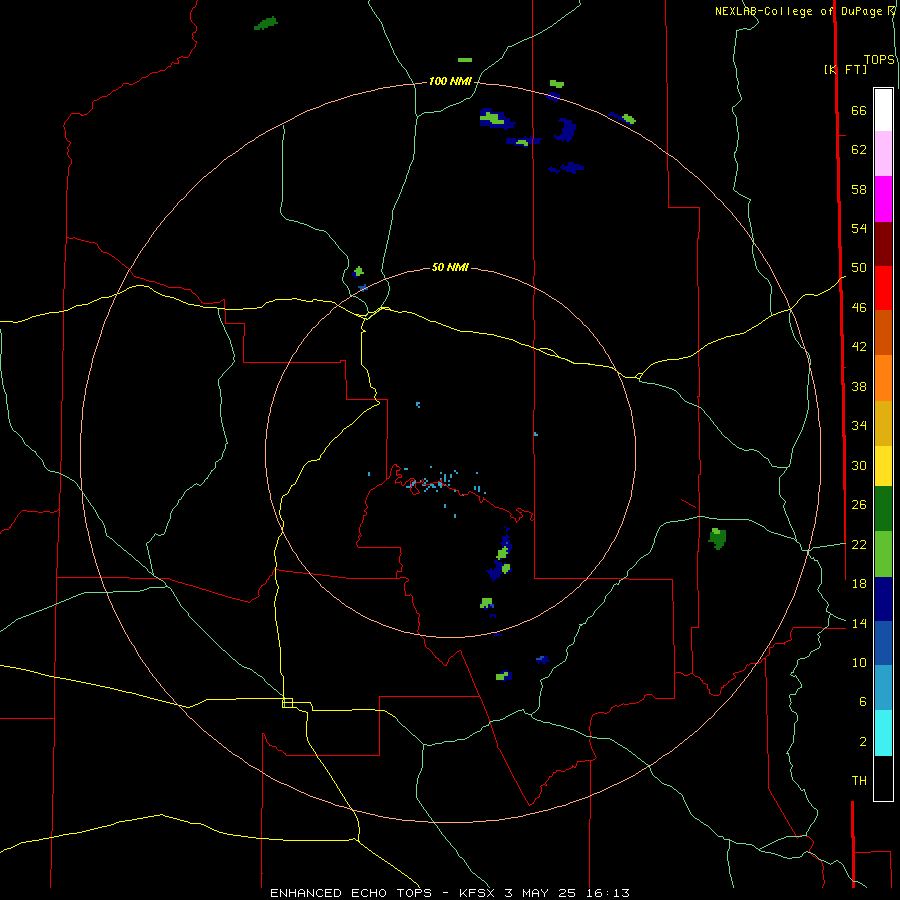
Task: Click the dark green echo east of the 50 NMI ring
Action: click(717, 538)
